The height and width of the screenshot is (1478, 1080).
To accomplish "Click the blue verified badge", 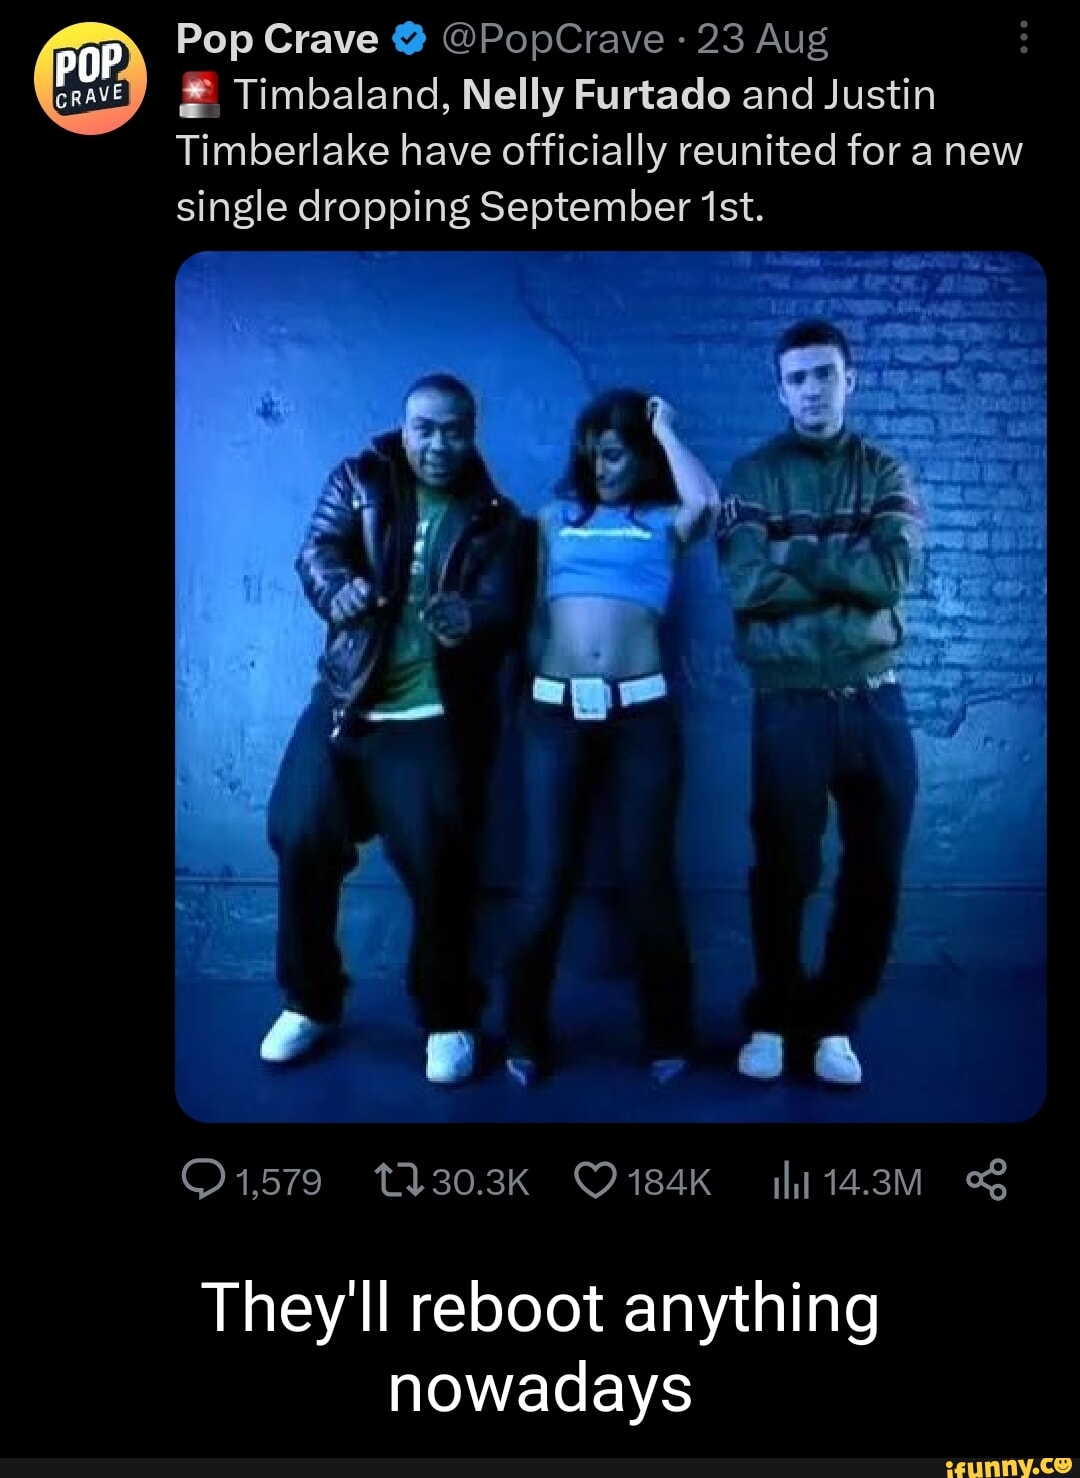I will [409, 40].
